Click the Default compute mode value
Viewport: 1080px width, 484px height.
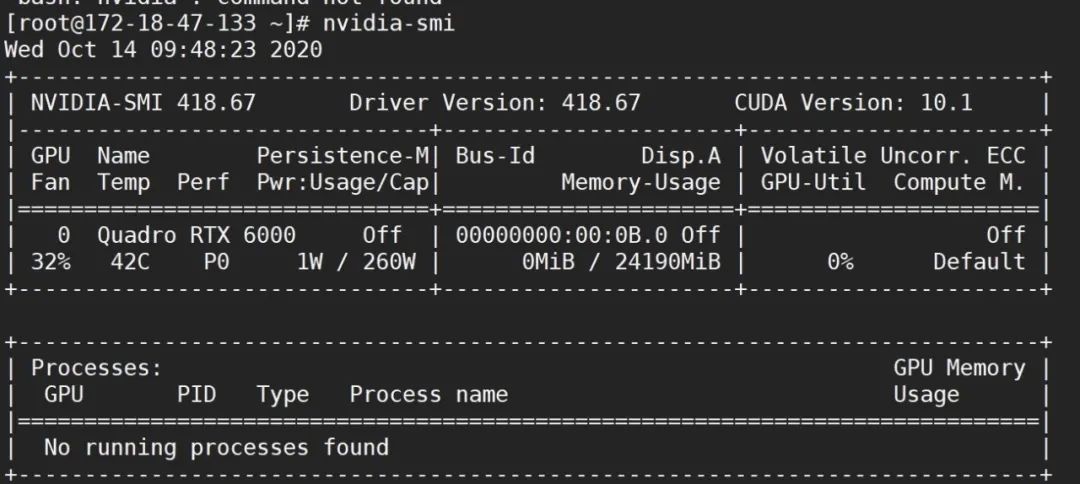pos(979,262)
